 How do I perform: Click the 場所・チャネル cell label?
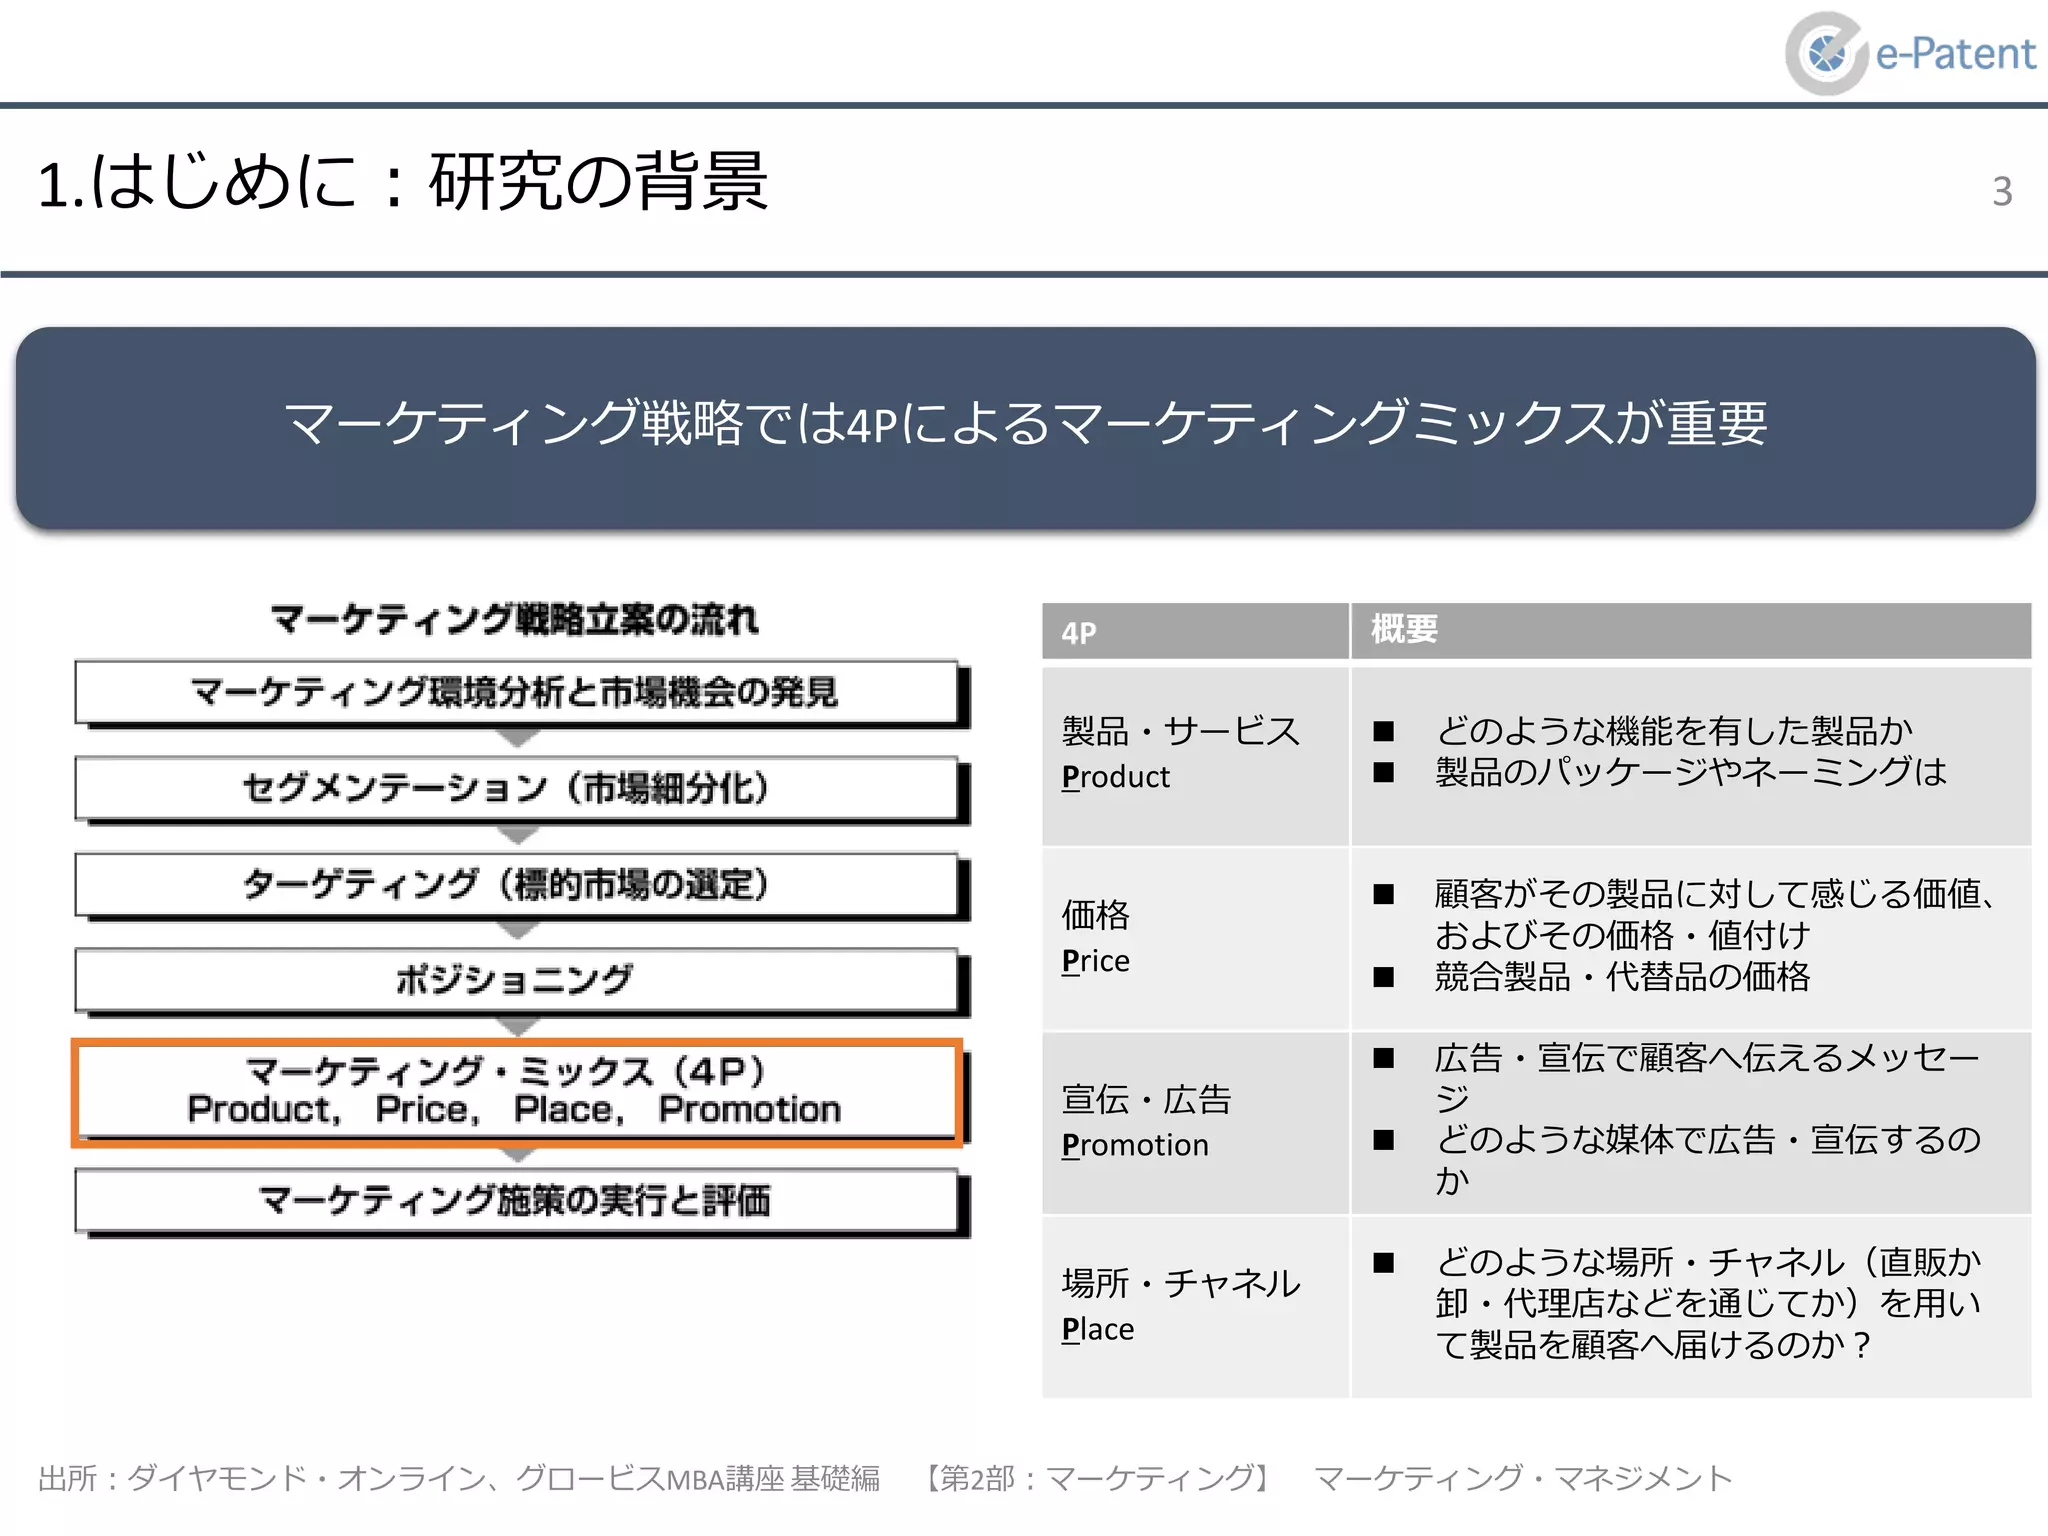tap(1180, 1283)
